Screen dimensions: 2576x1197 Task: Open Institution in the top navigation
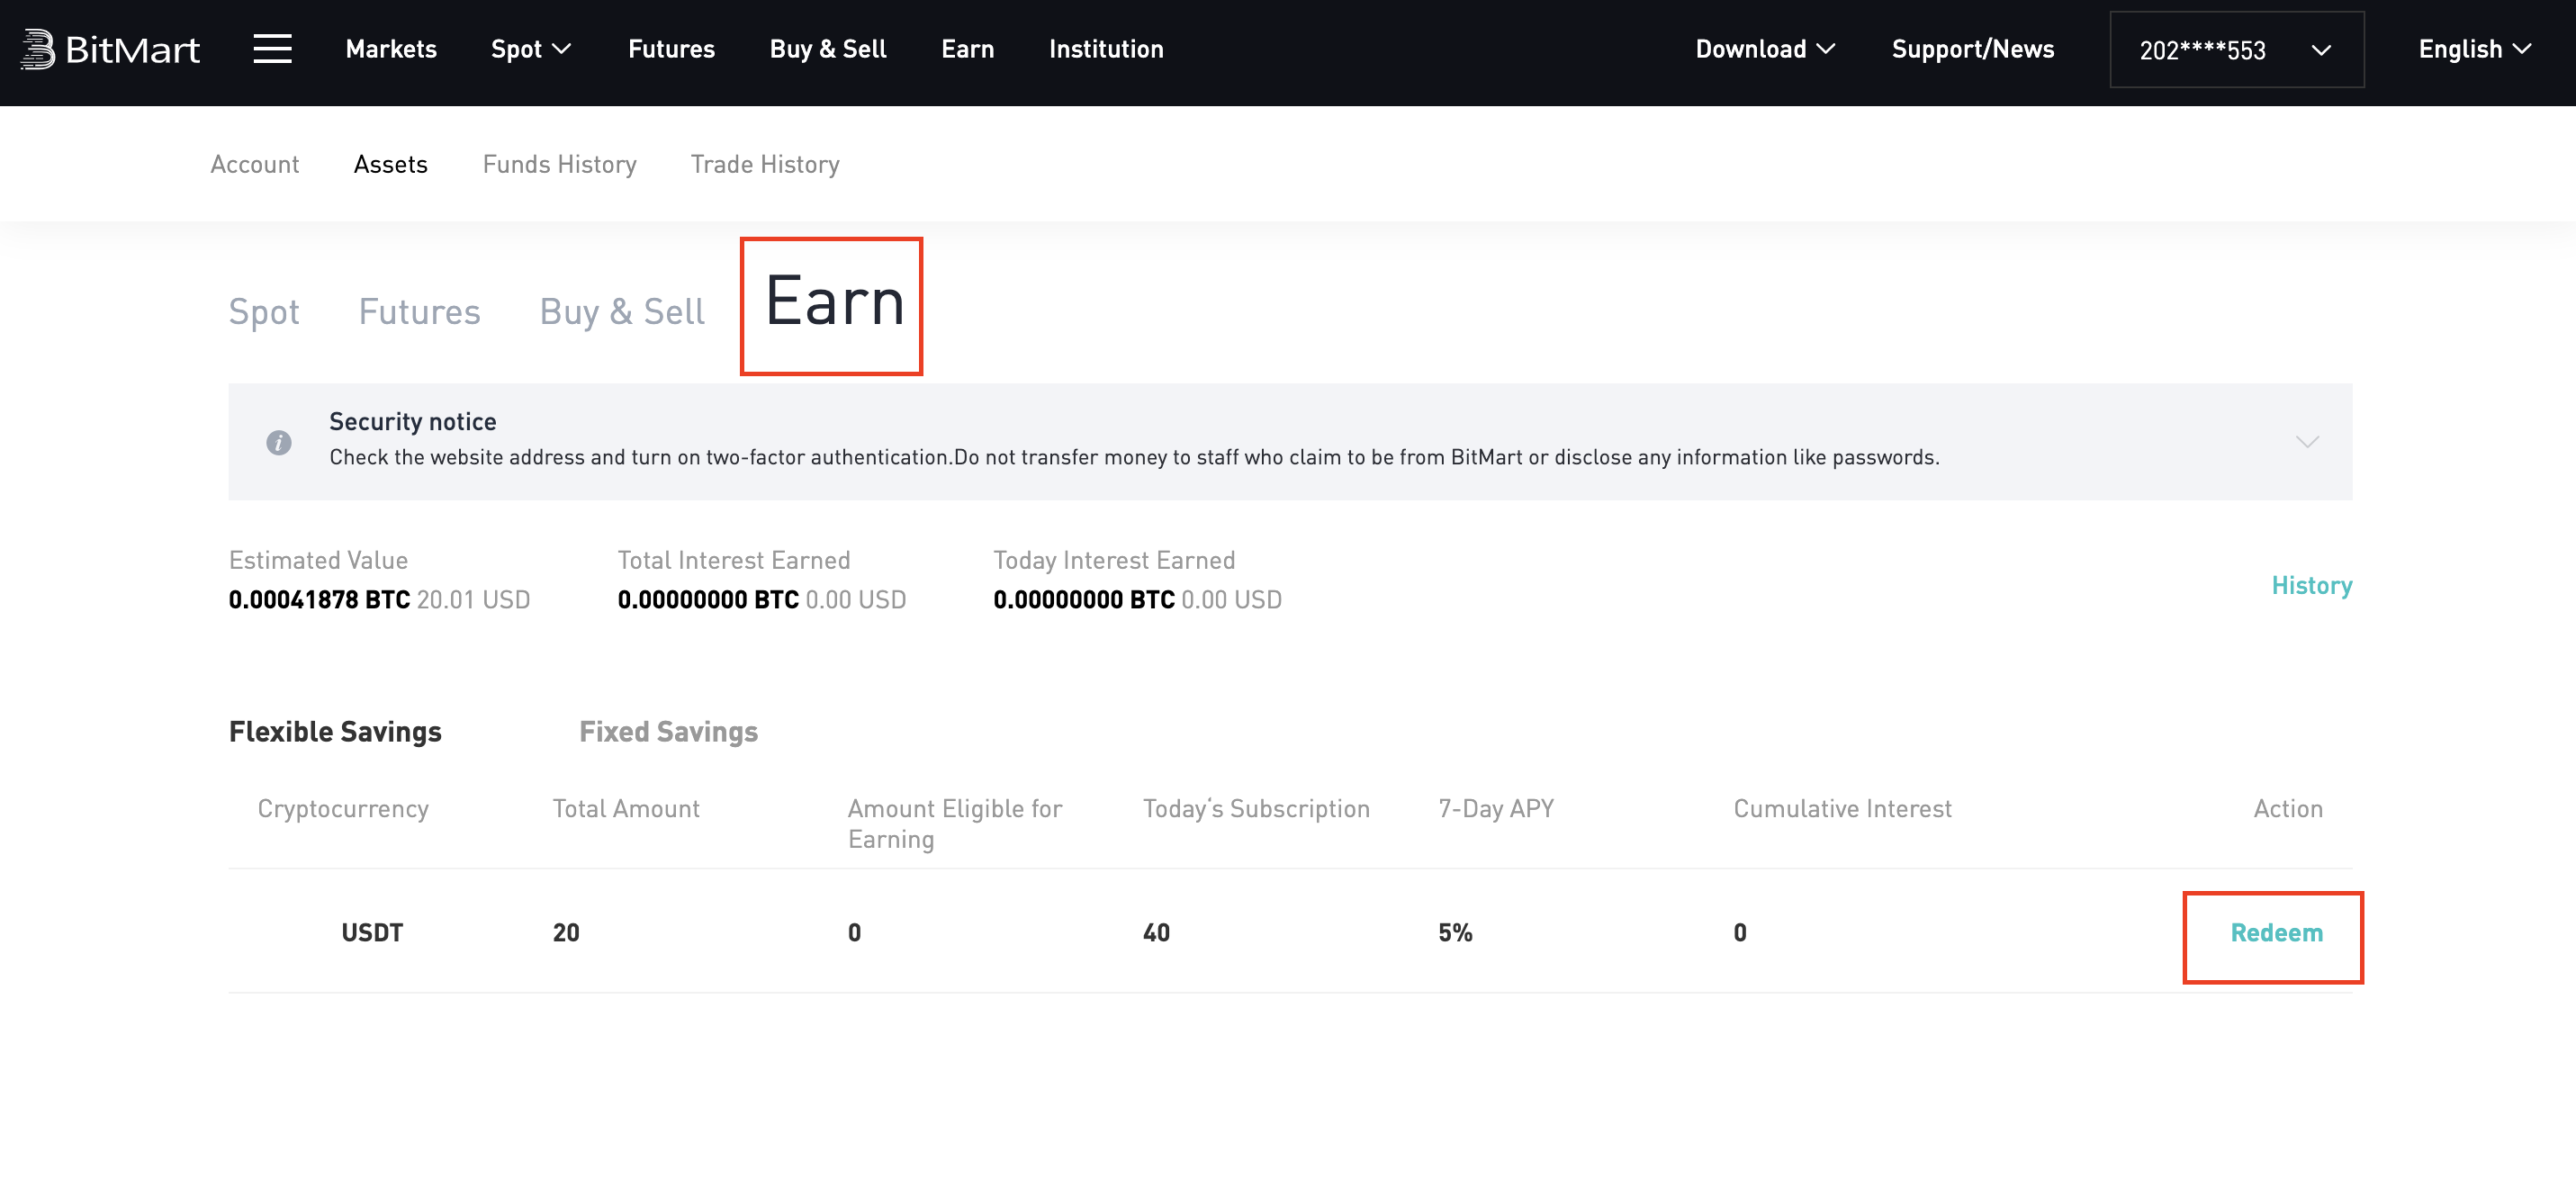1106,49
